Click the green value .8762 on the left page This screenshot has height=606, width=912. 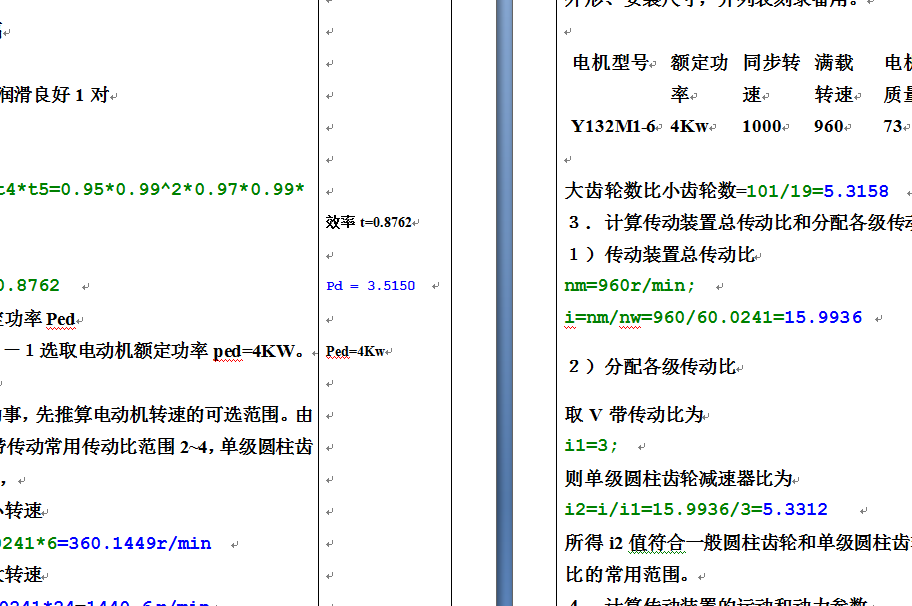(30, 286)
